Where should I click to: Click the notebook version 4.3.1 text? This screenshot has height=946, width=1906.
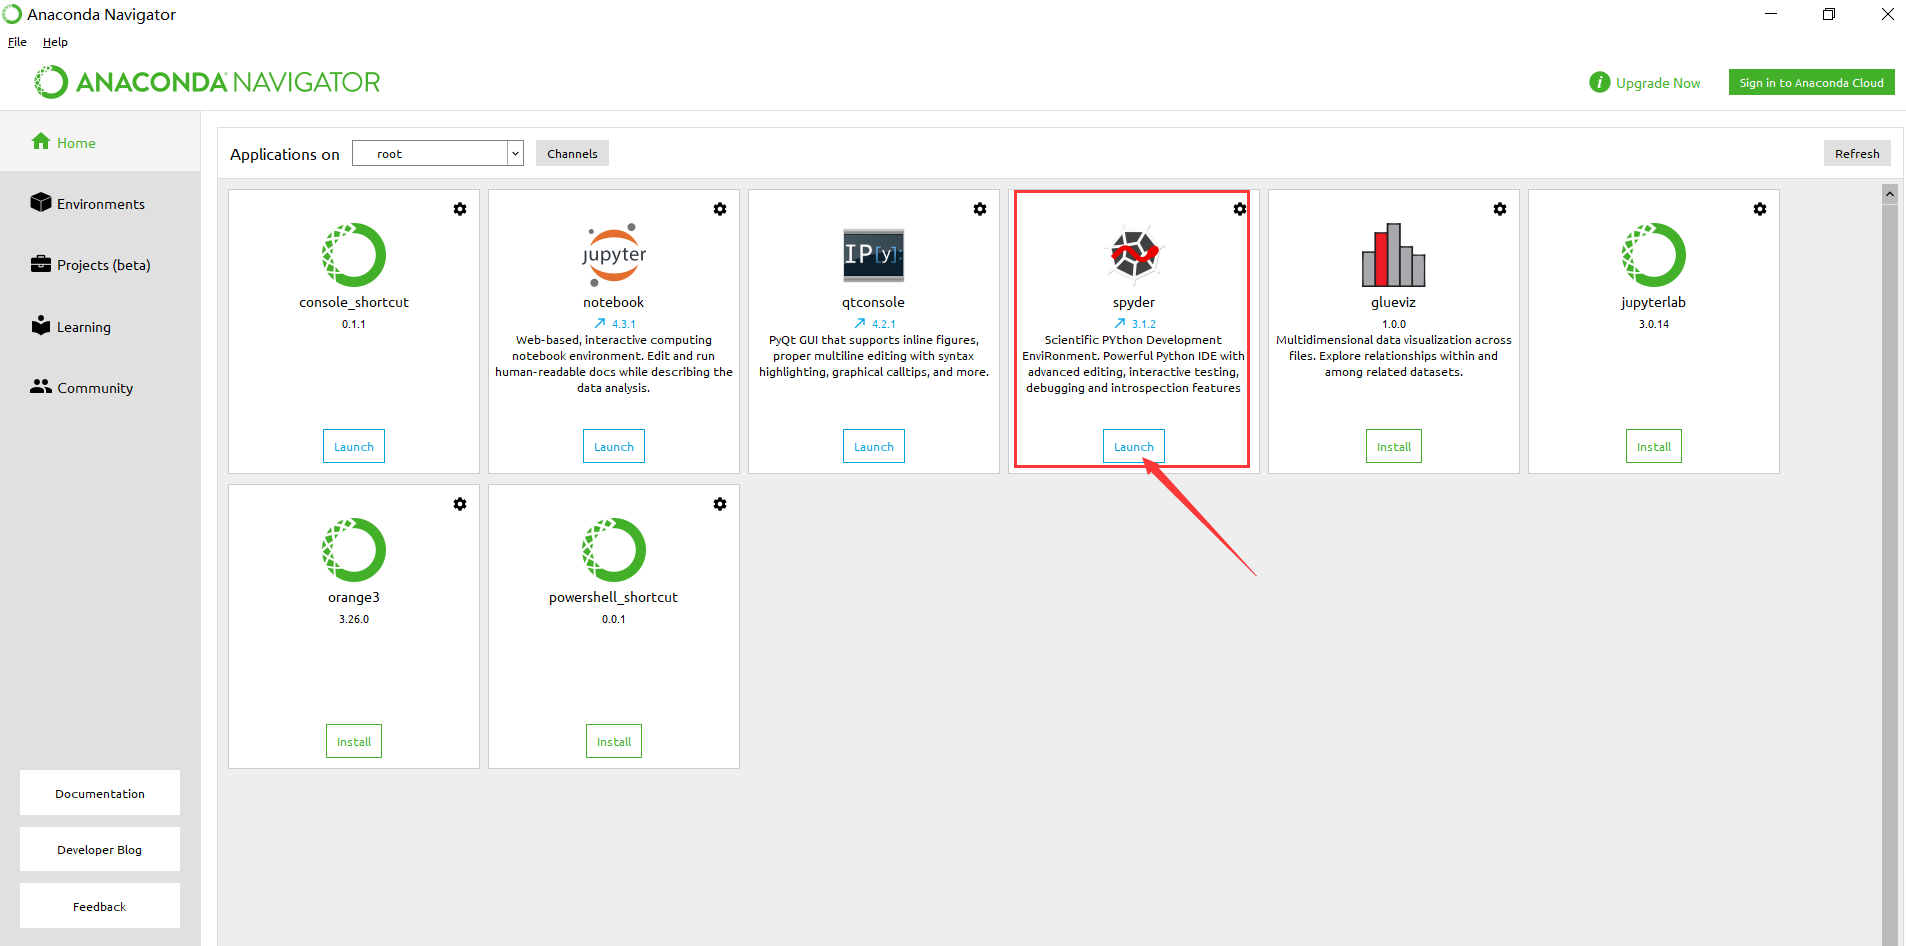624,324
